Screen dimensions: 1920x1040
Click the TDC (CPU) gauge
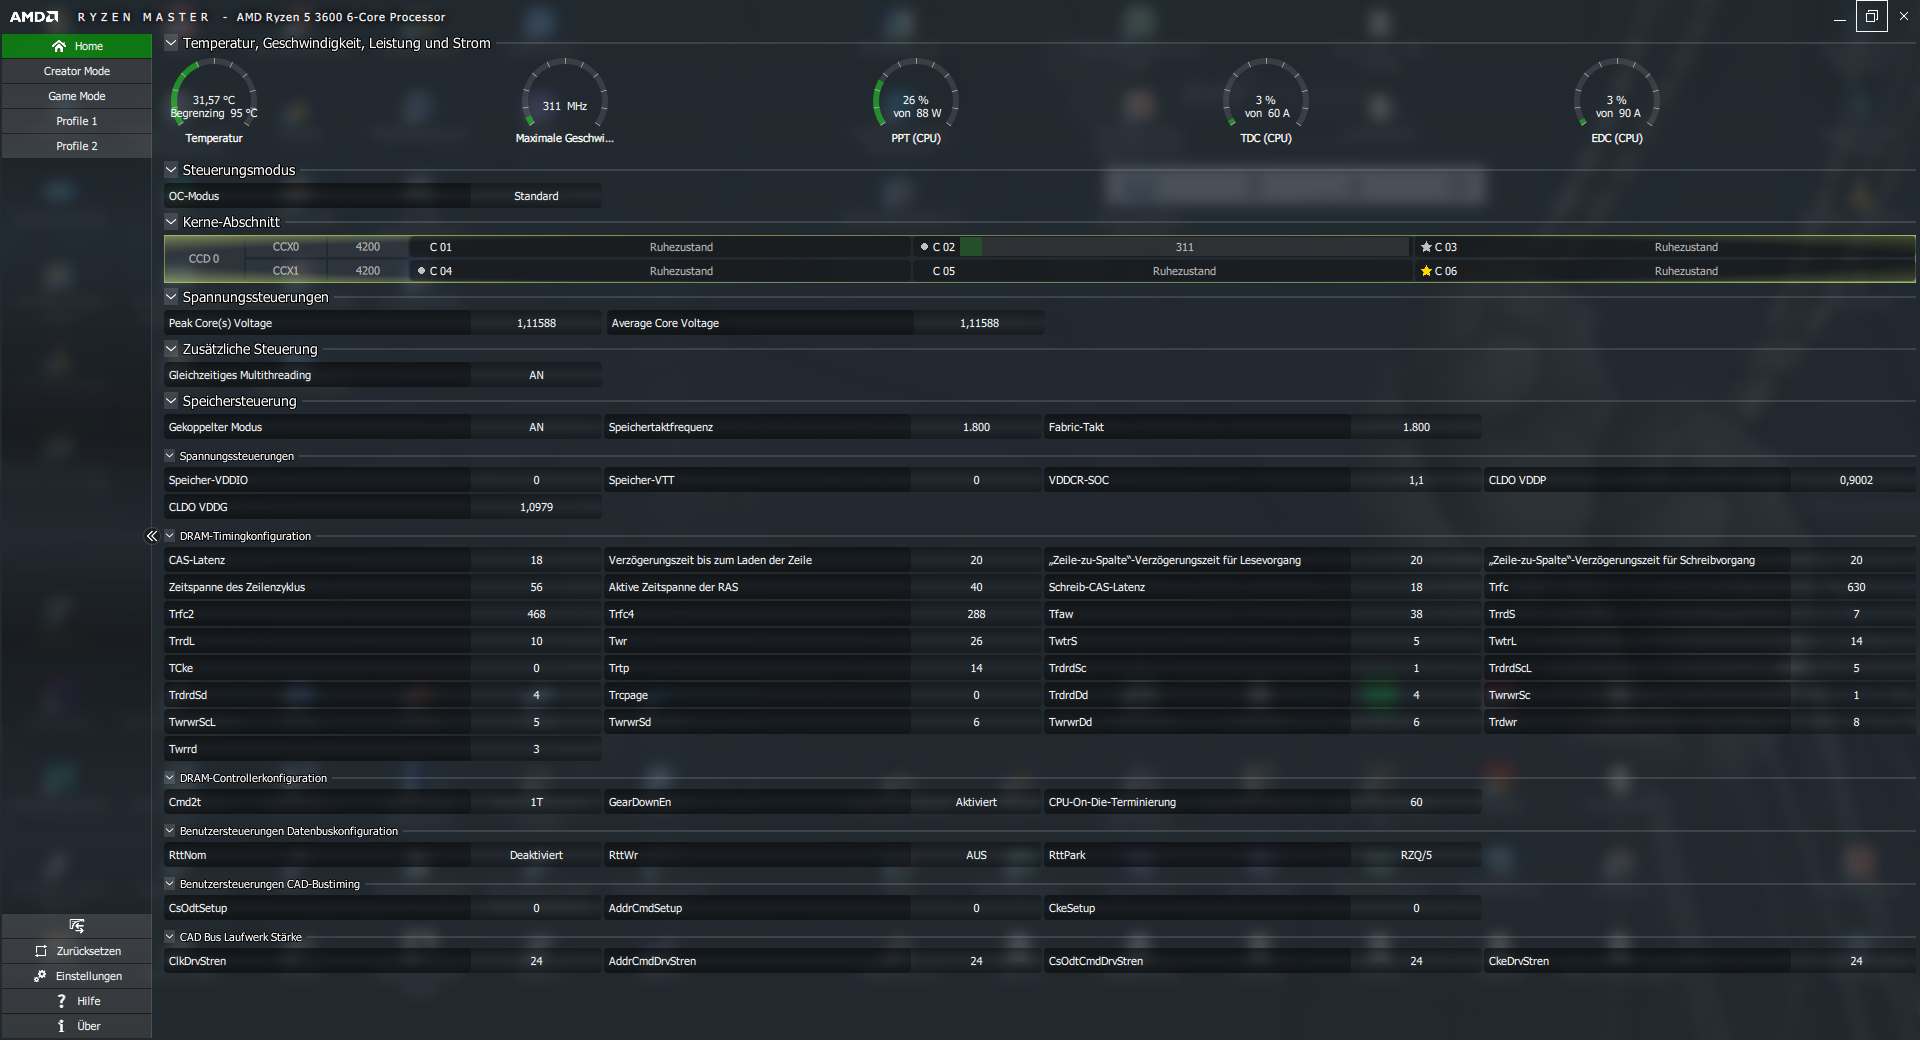click(x=1266, y=101)
